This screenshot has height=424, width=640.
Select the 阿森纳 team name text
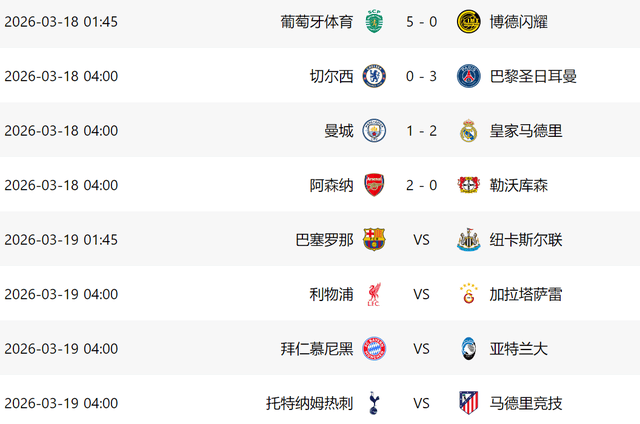[x=331, y=185]
